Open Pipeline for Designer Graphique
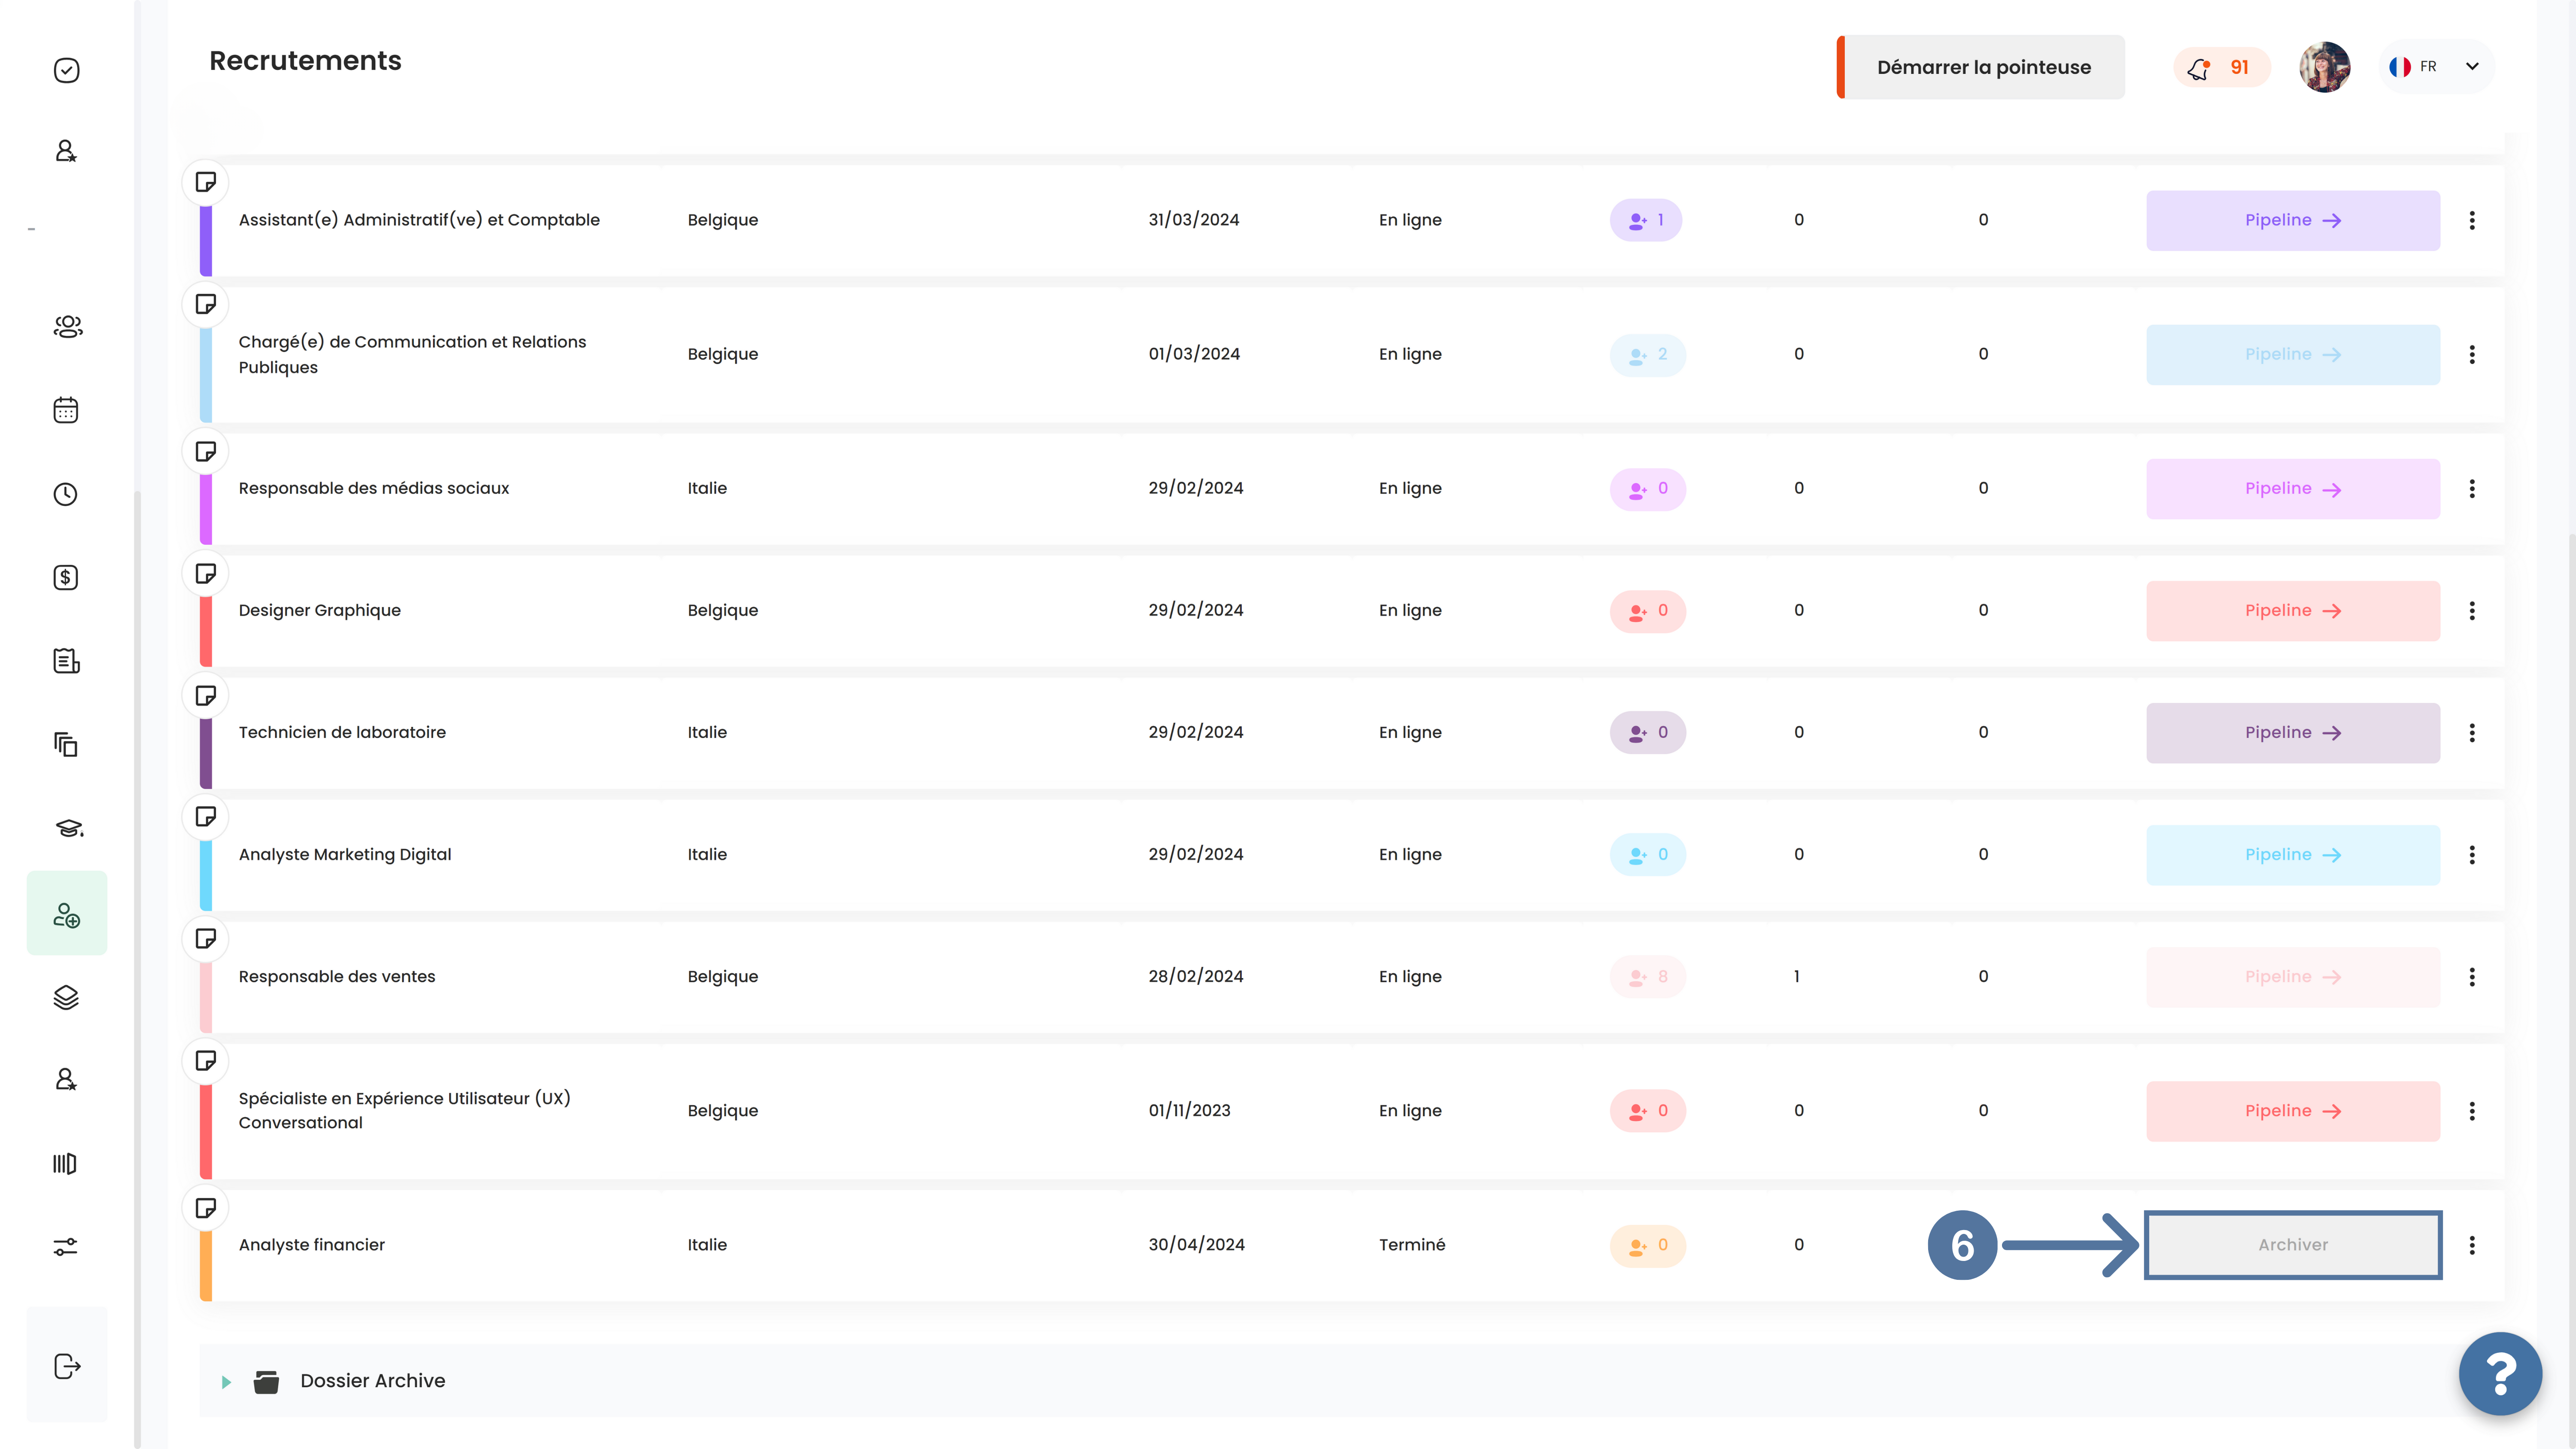 2293,610
